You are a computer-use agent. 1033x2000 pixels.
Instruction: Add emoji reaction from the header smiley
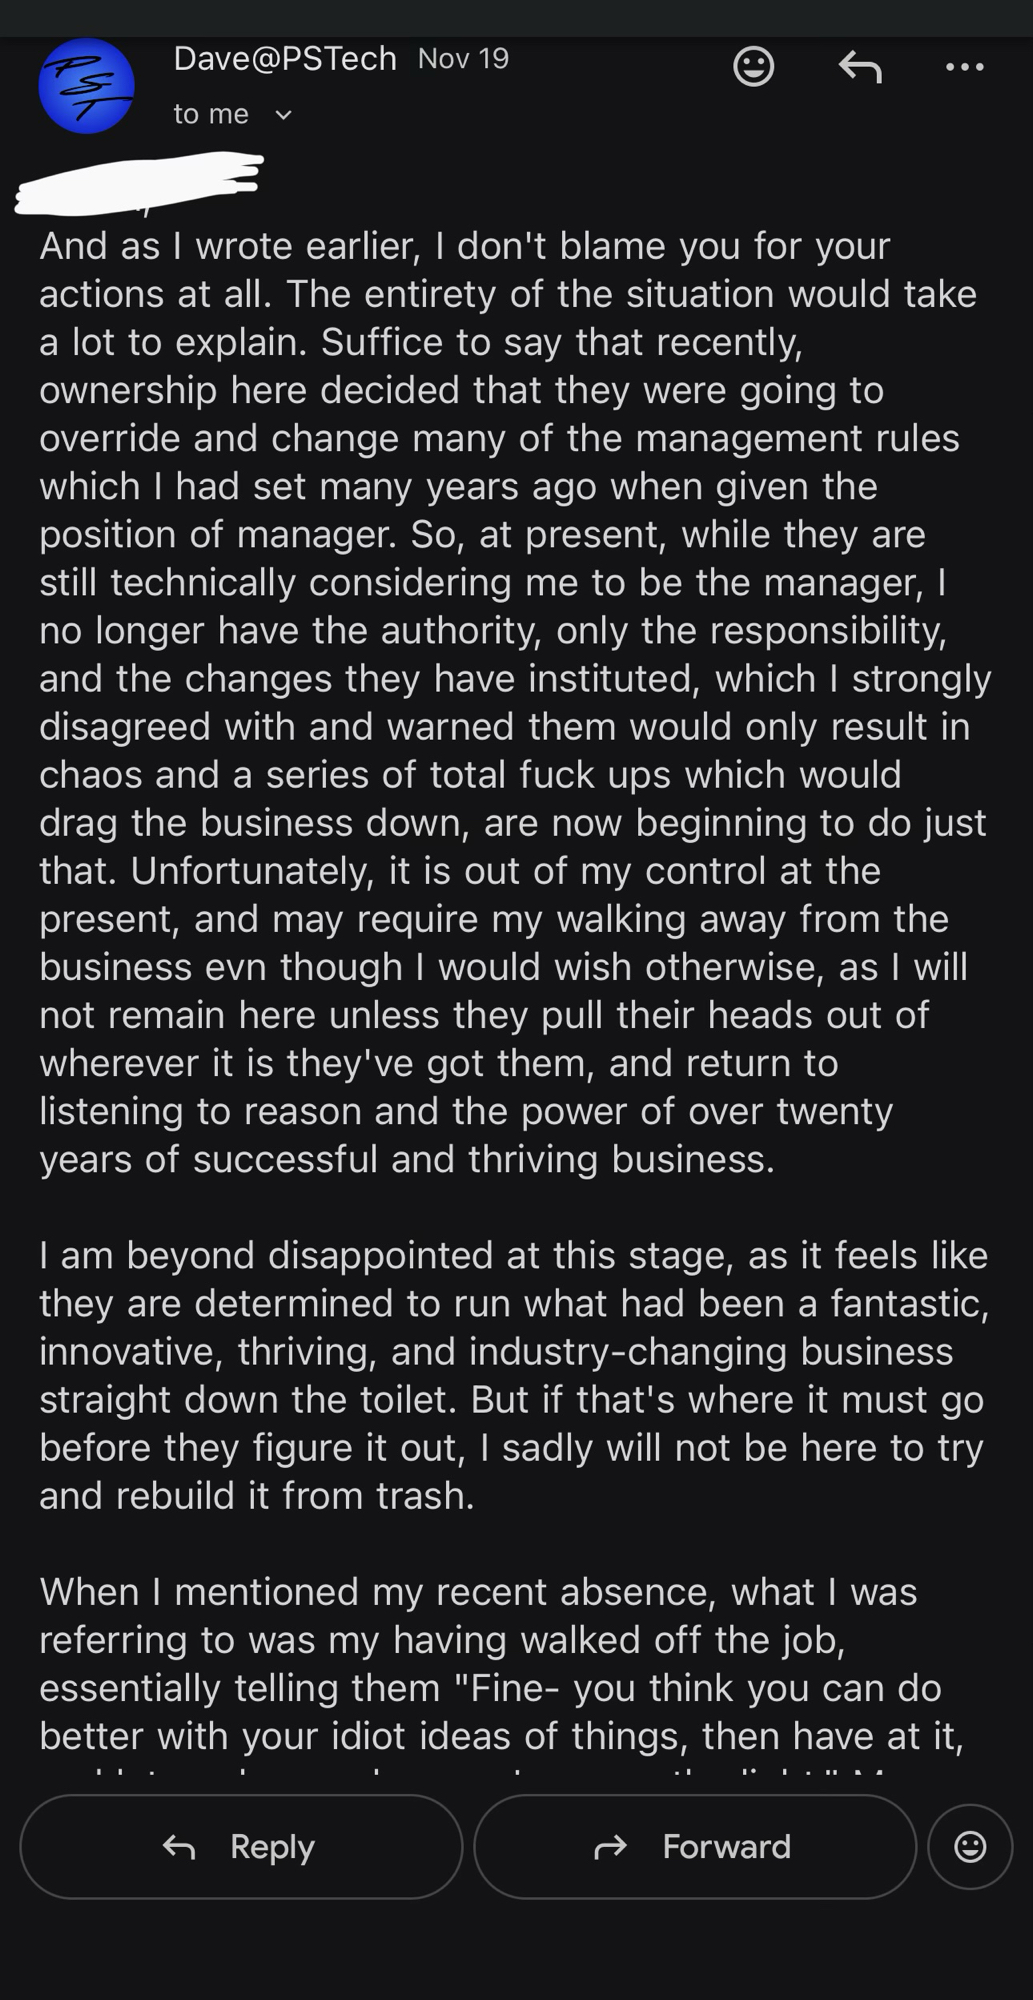[753, 67]
